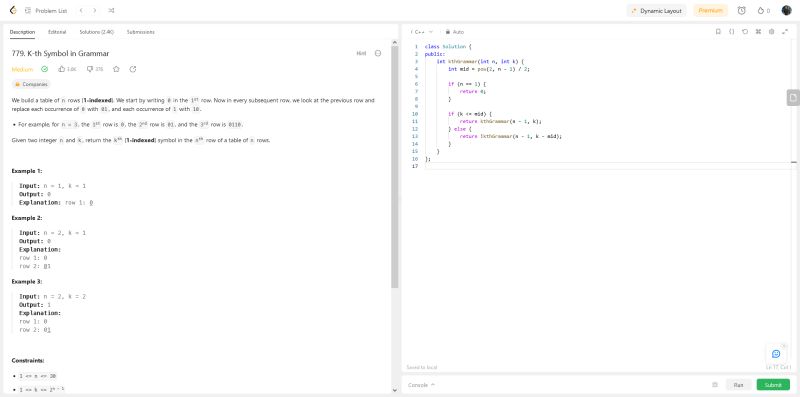Reset code with the undo icon
The image size is (800, 397).
[745, 32]
